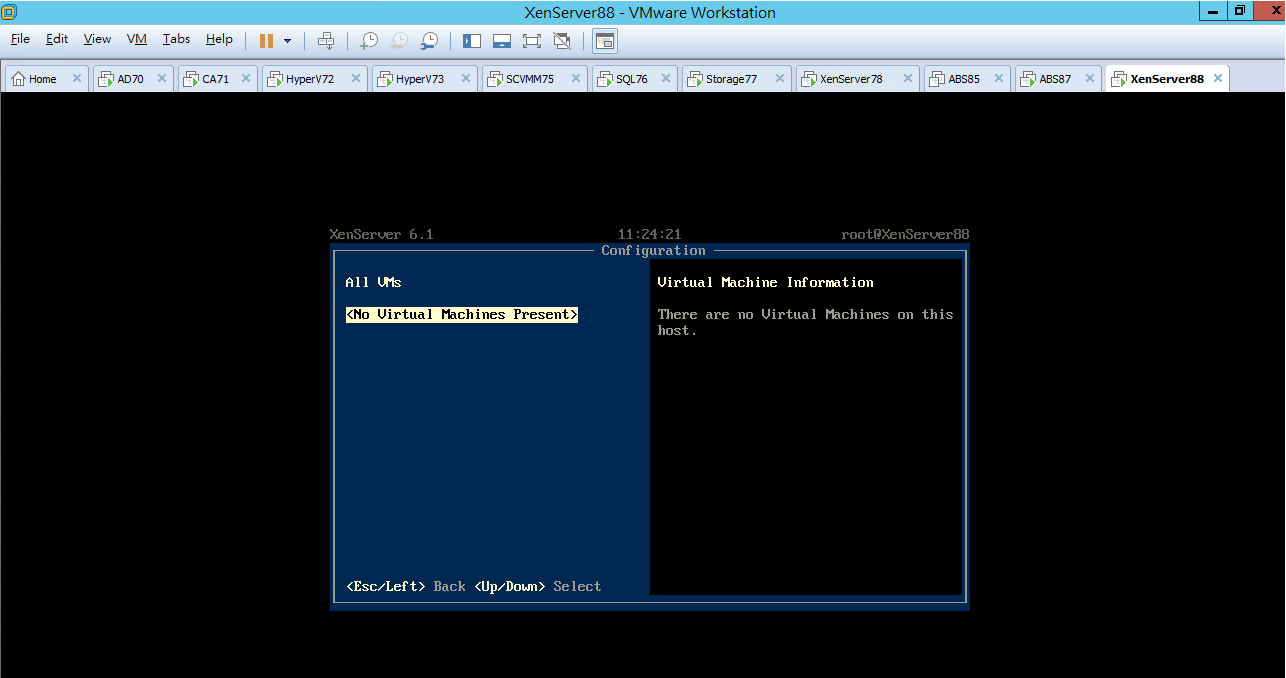Click the '<Esc/Left> Back' hint text
1286x678 pixels.
[x=406, y=586]
